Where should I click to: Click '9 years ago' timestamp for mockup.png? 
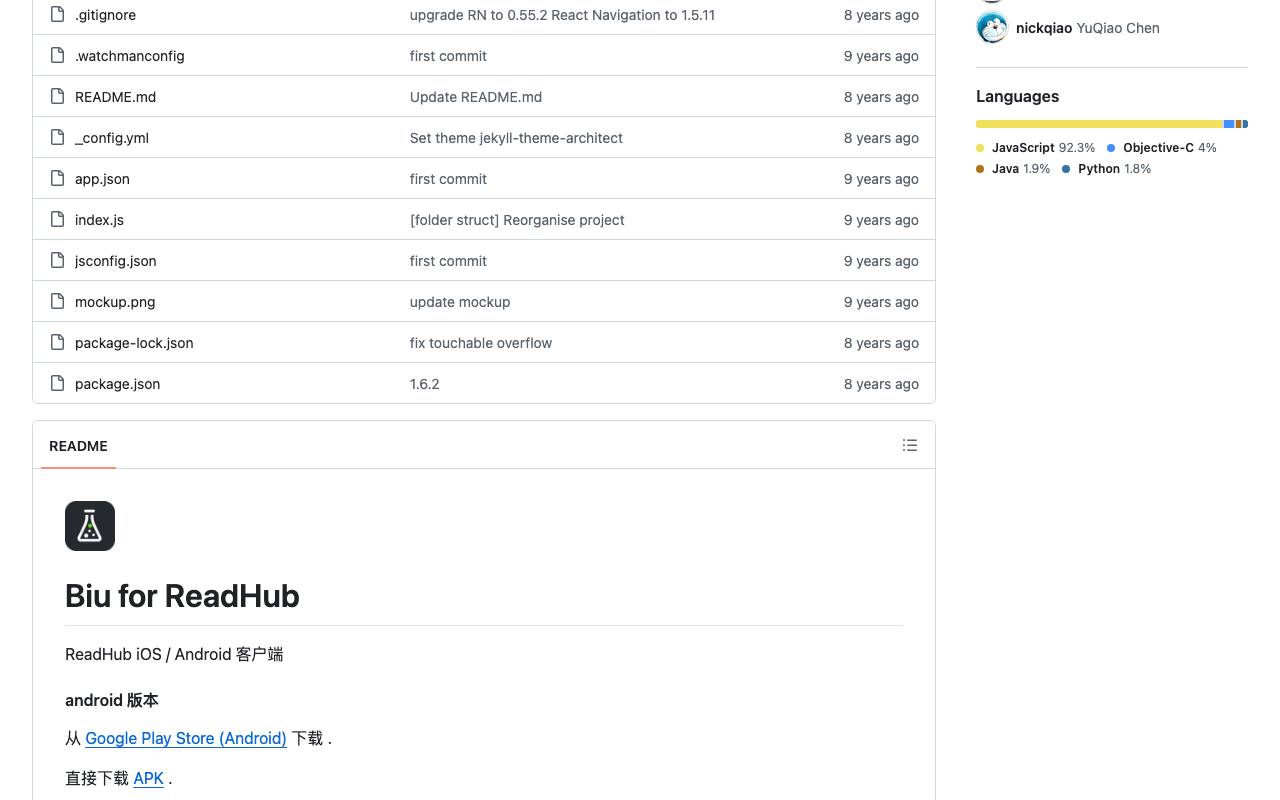tap(881, 302)
